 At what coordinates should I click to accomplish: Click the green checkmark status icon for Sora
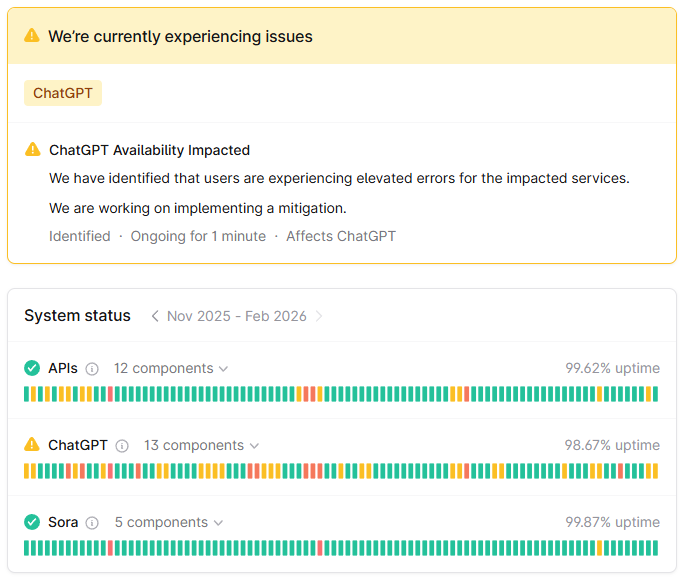click(32, 522)
